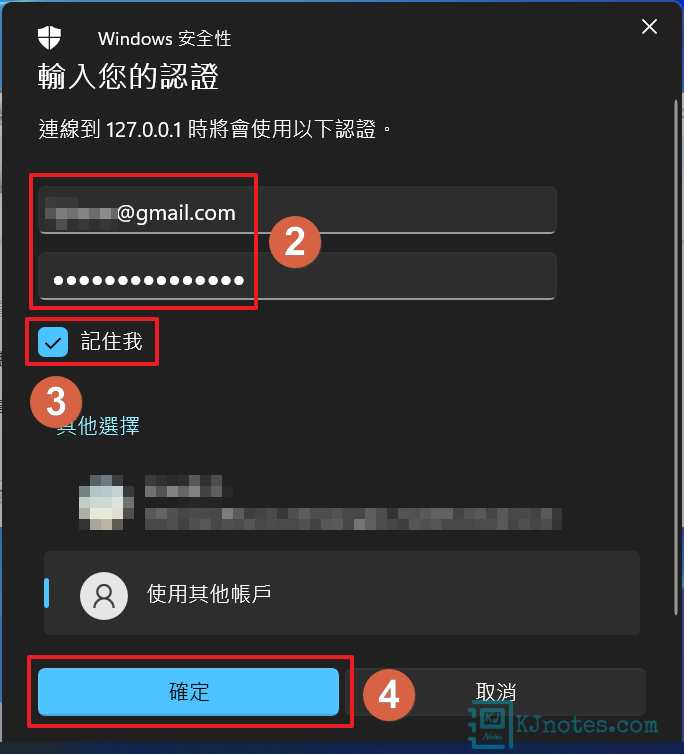This screenshot has width=684, height=754.
Task: Confirm with the 確定 button
Action: coord(189,691)
